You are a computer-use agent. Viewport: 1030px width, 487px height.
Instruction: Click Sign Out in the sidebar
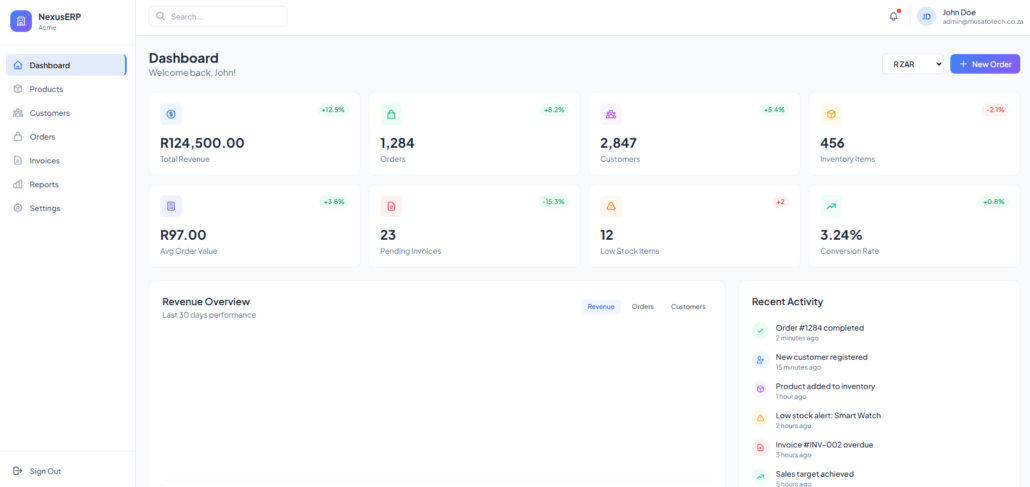click(x=45, y=471)
